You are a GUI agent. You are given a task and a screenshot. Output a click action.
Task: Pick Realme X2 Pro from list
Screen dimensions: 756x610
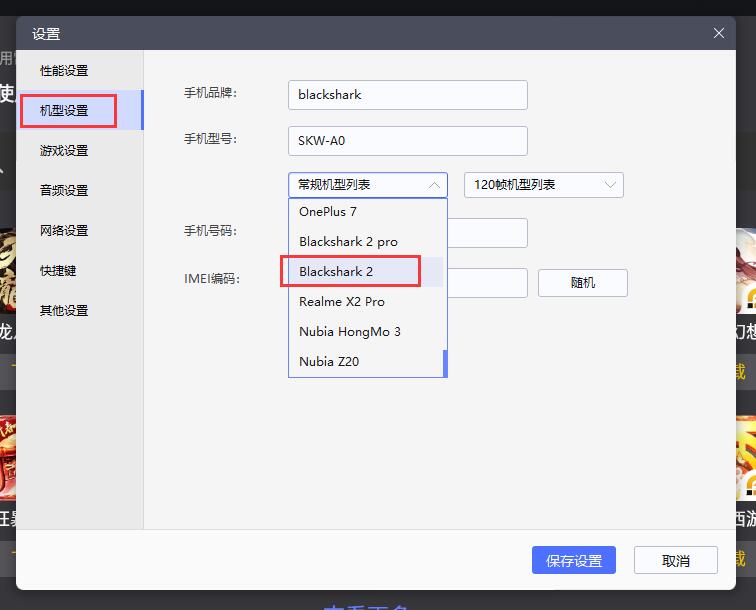click(366, 301)
